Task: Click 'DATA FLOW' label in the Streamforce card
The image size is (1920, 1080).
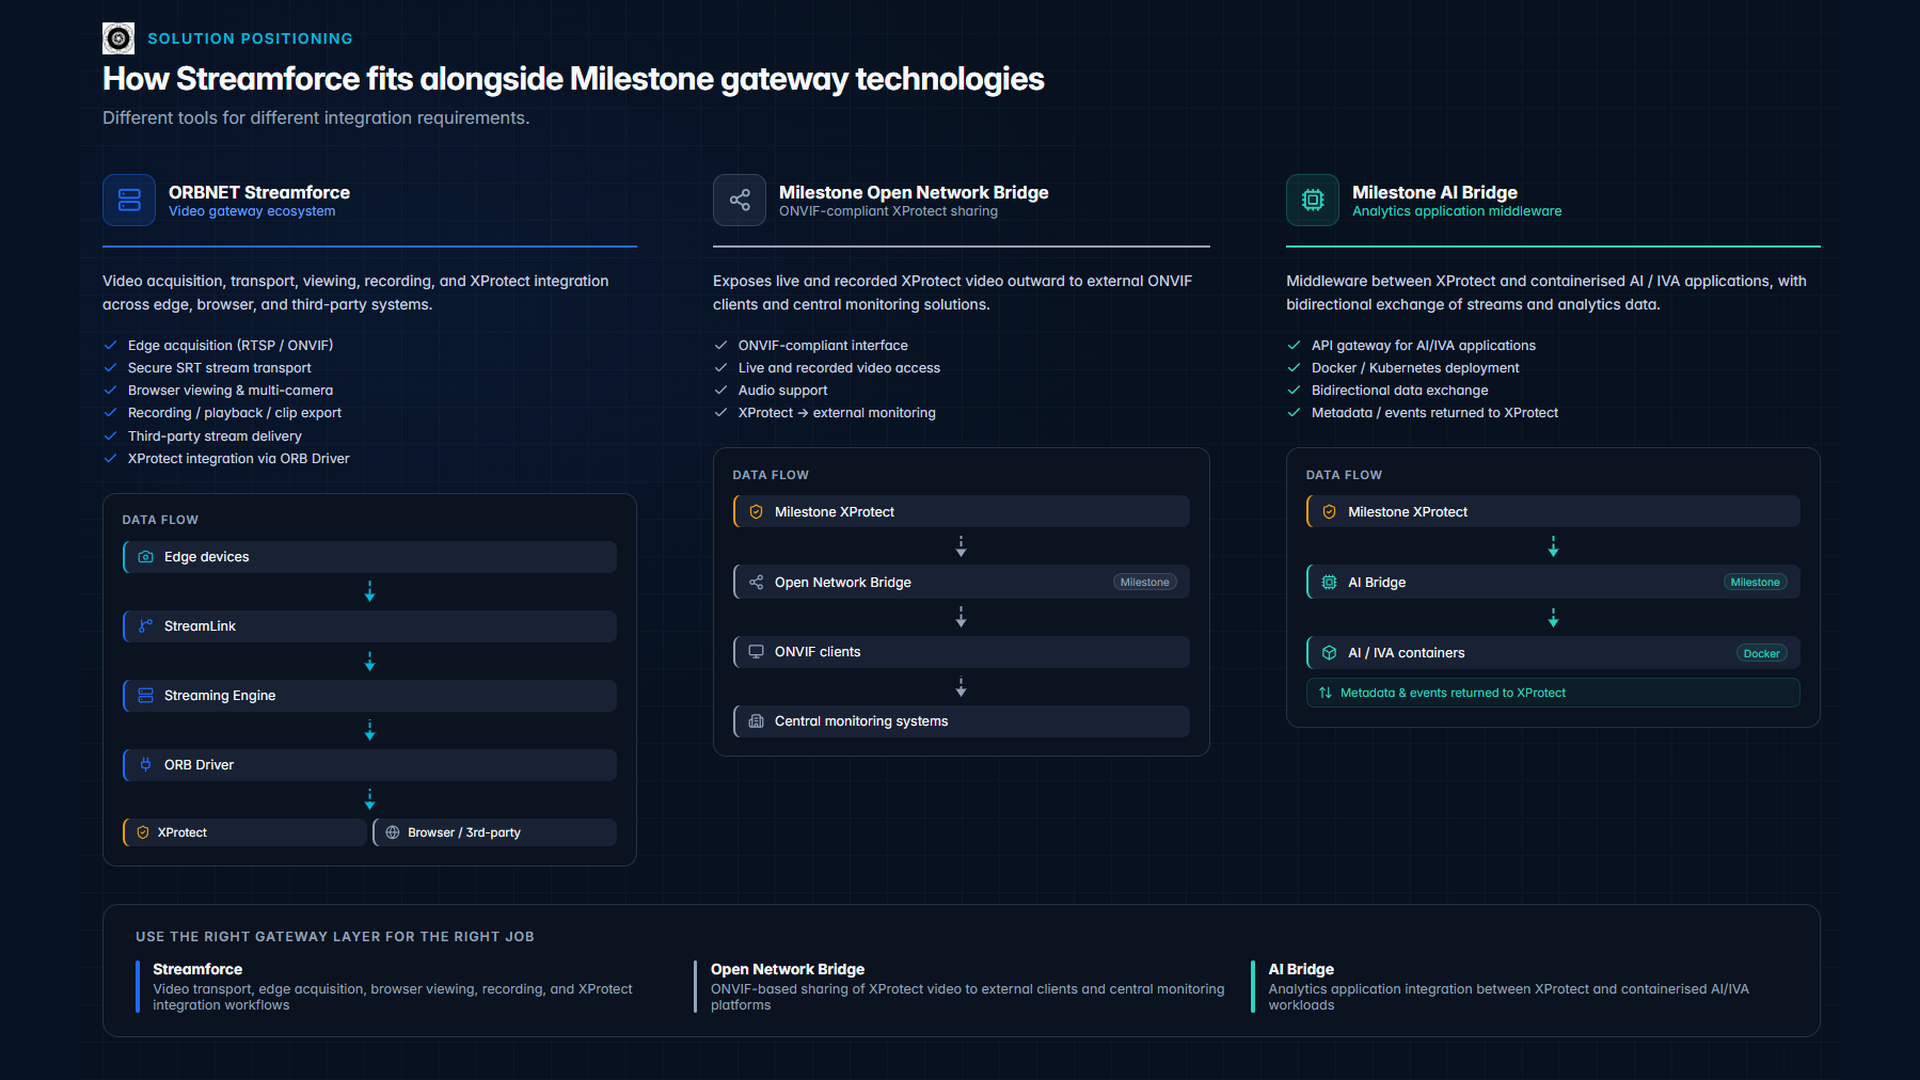Action: pos(160,520)
